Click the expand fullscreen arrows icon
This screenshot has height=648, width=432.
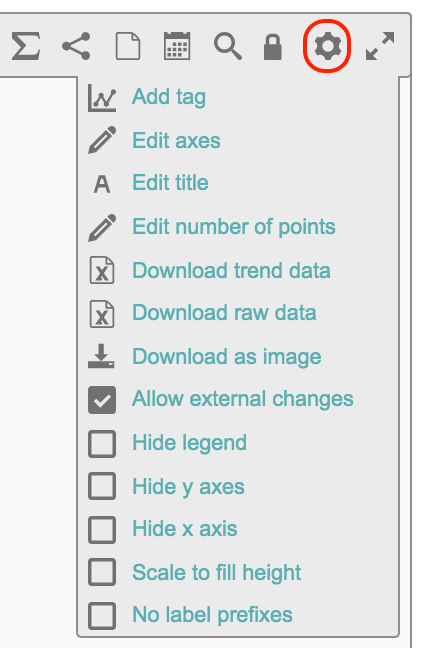[380, 46]
